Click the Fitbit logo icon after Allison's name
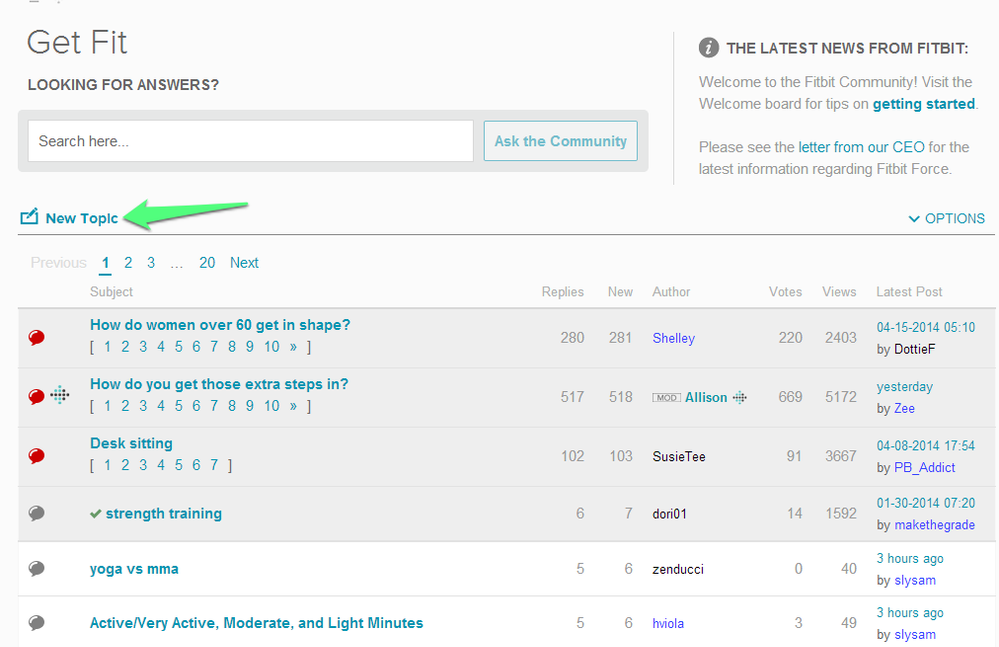Image resolution: width=999 pixels, height=647 pixels. [x=740, y=397]
